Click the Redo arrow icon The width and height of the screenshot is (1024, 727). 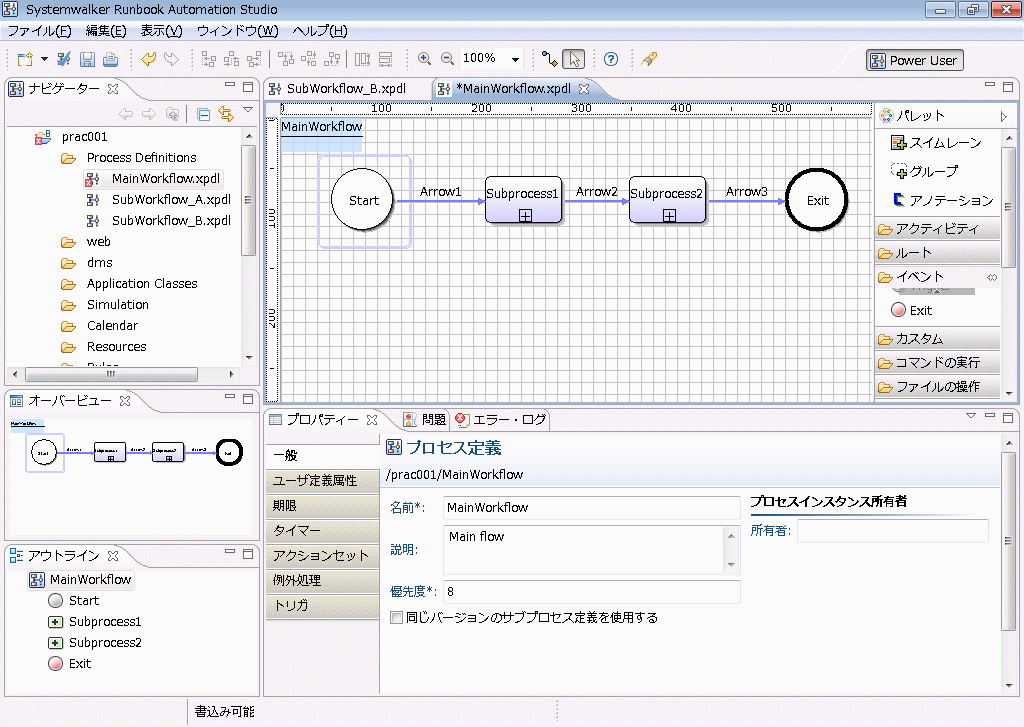171,59
